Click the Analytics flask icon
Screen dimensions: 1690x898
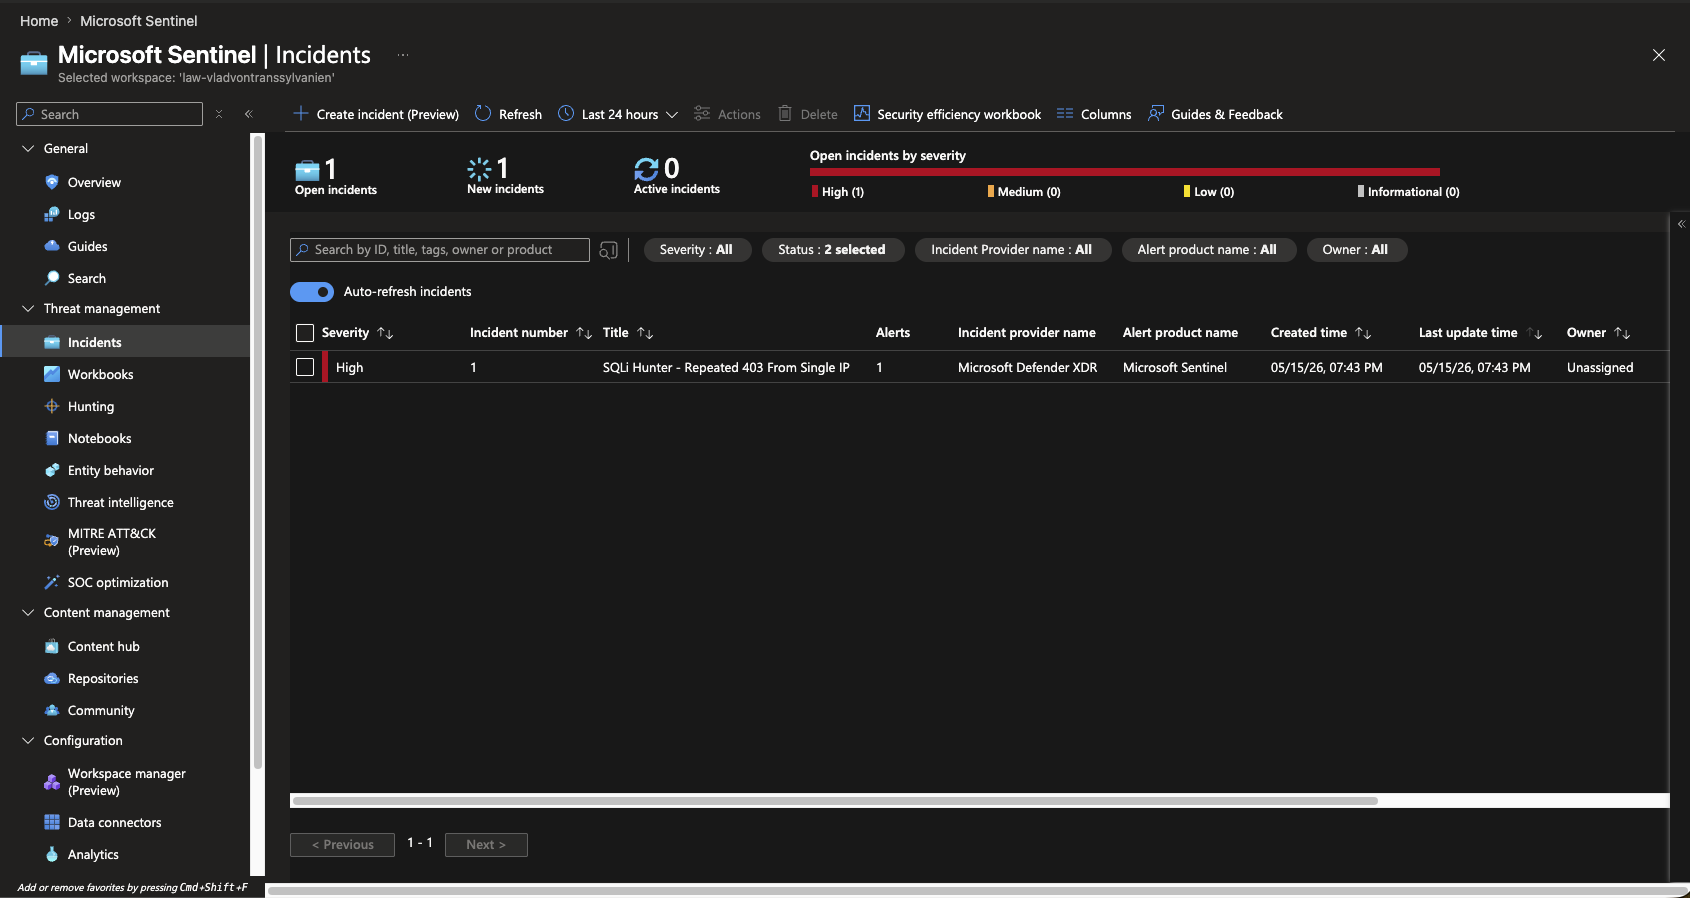pos(52,854)
